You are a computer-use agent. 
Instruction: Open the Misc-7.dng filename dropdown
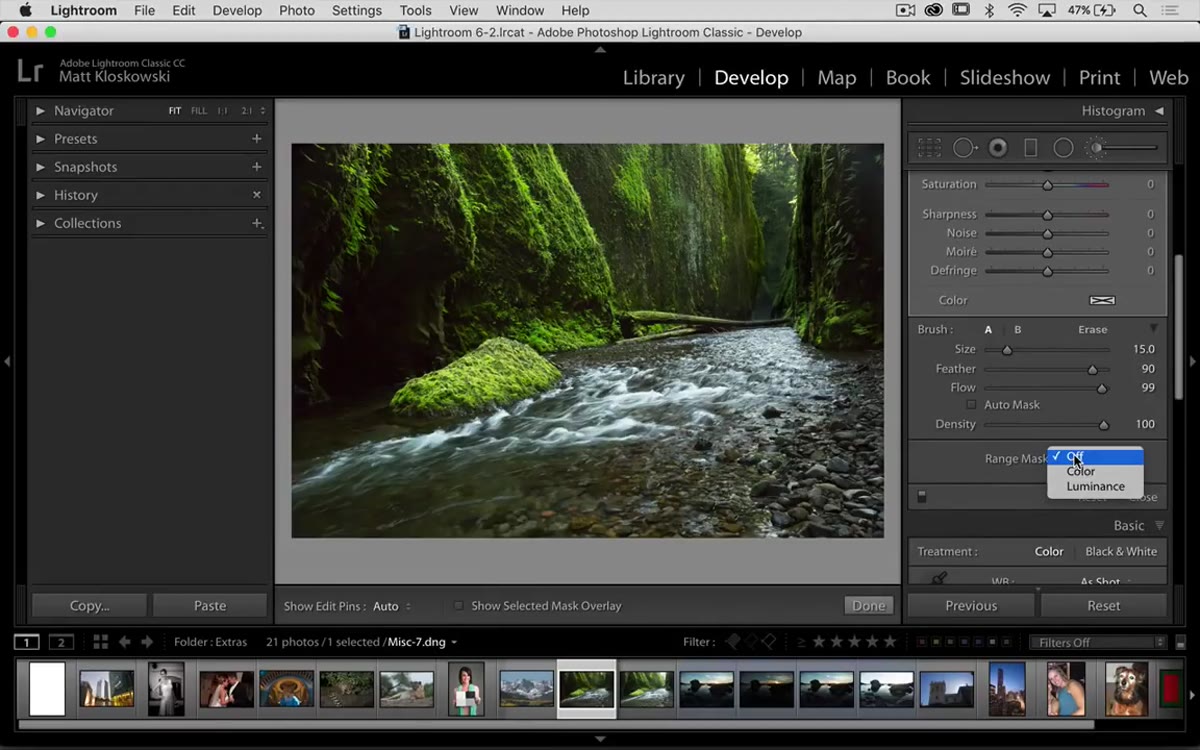[x=422, y=642]
